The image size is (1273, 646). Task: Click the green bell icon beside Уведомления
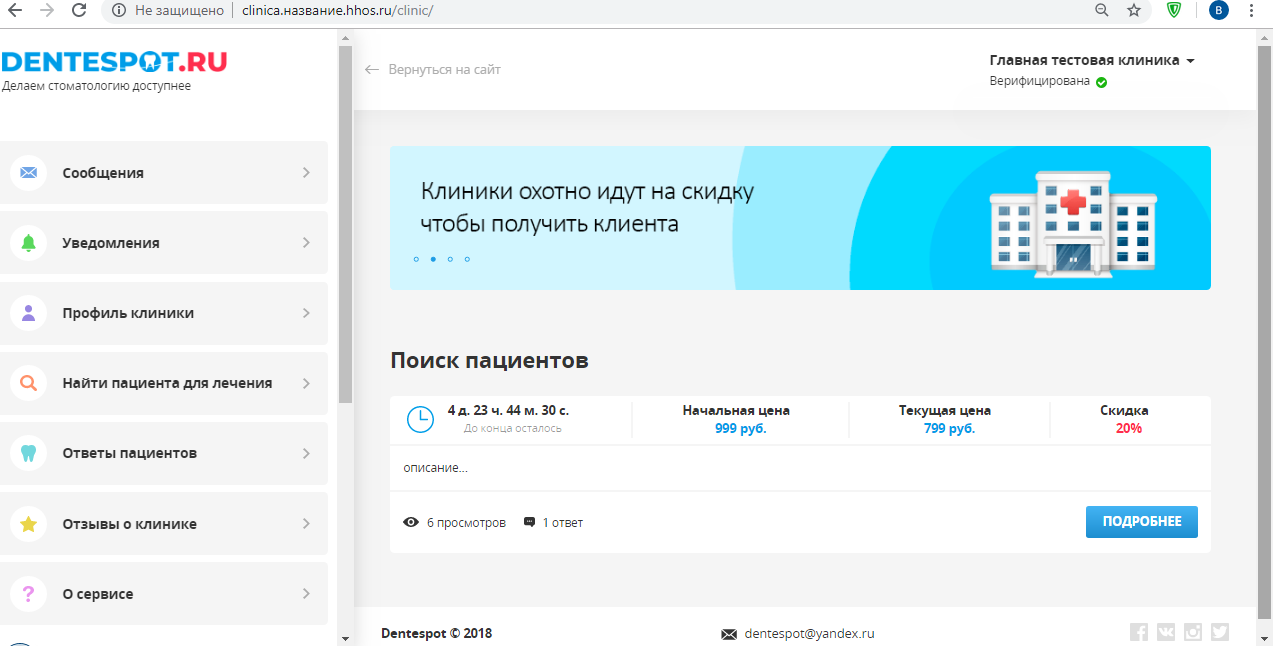pyautogui.click(x=28, y=243)
